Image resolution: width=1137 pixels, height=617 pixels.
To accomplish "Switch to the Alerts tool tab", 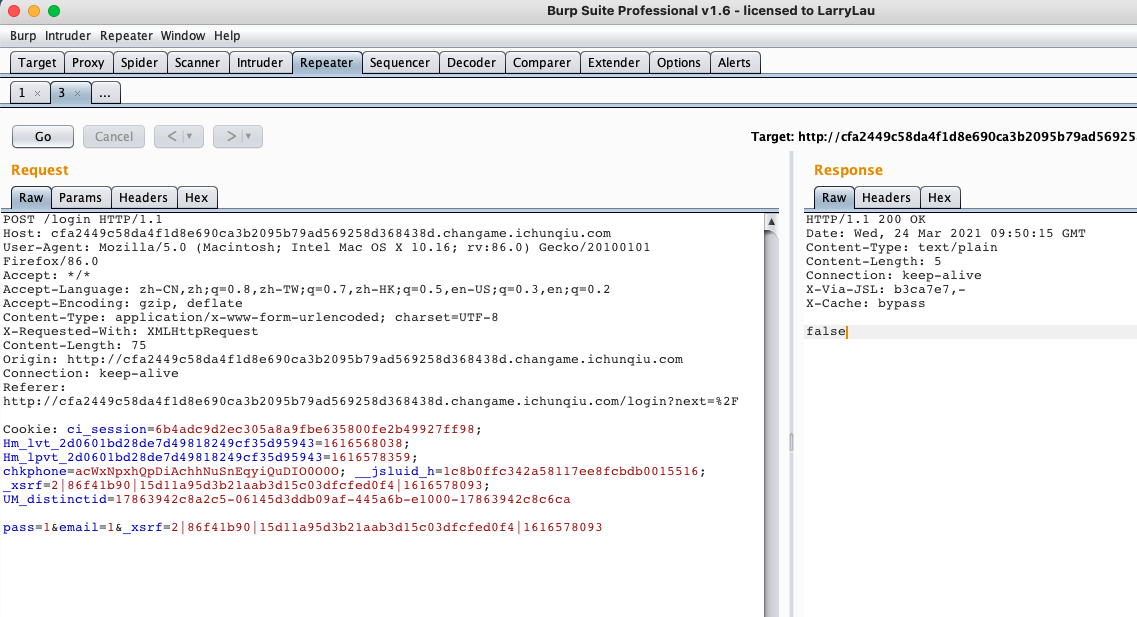I will 734,62.
